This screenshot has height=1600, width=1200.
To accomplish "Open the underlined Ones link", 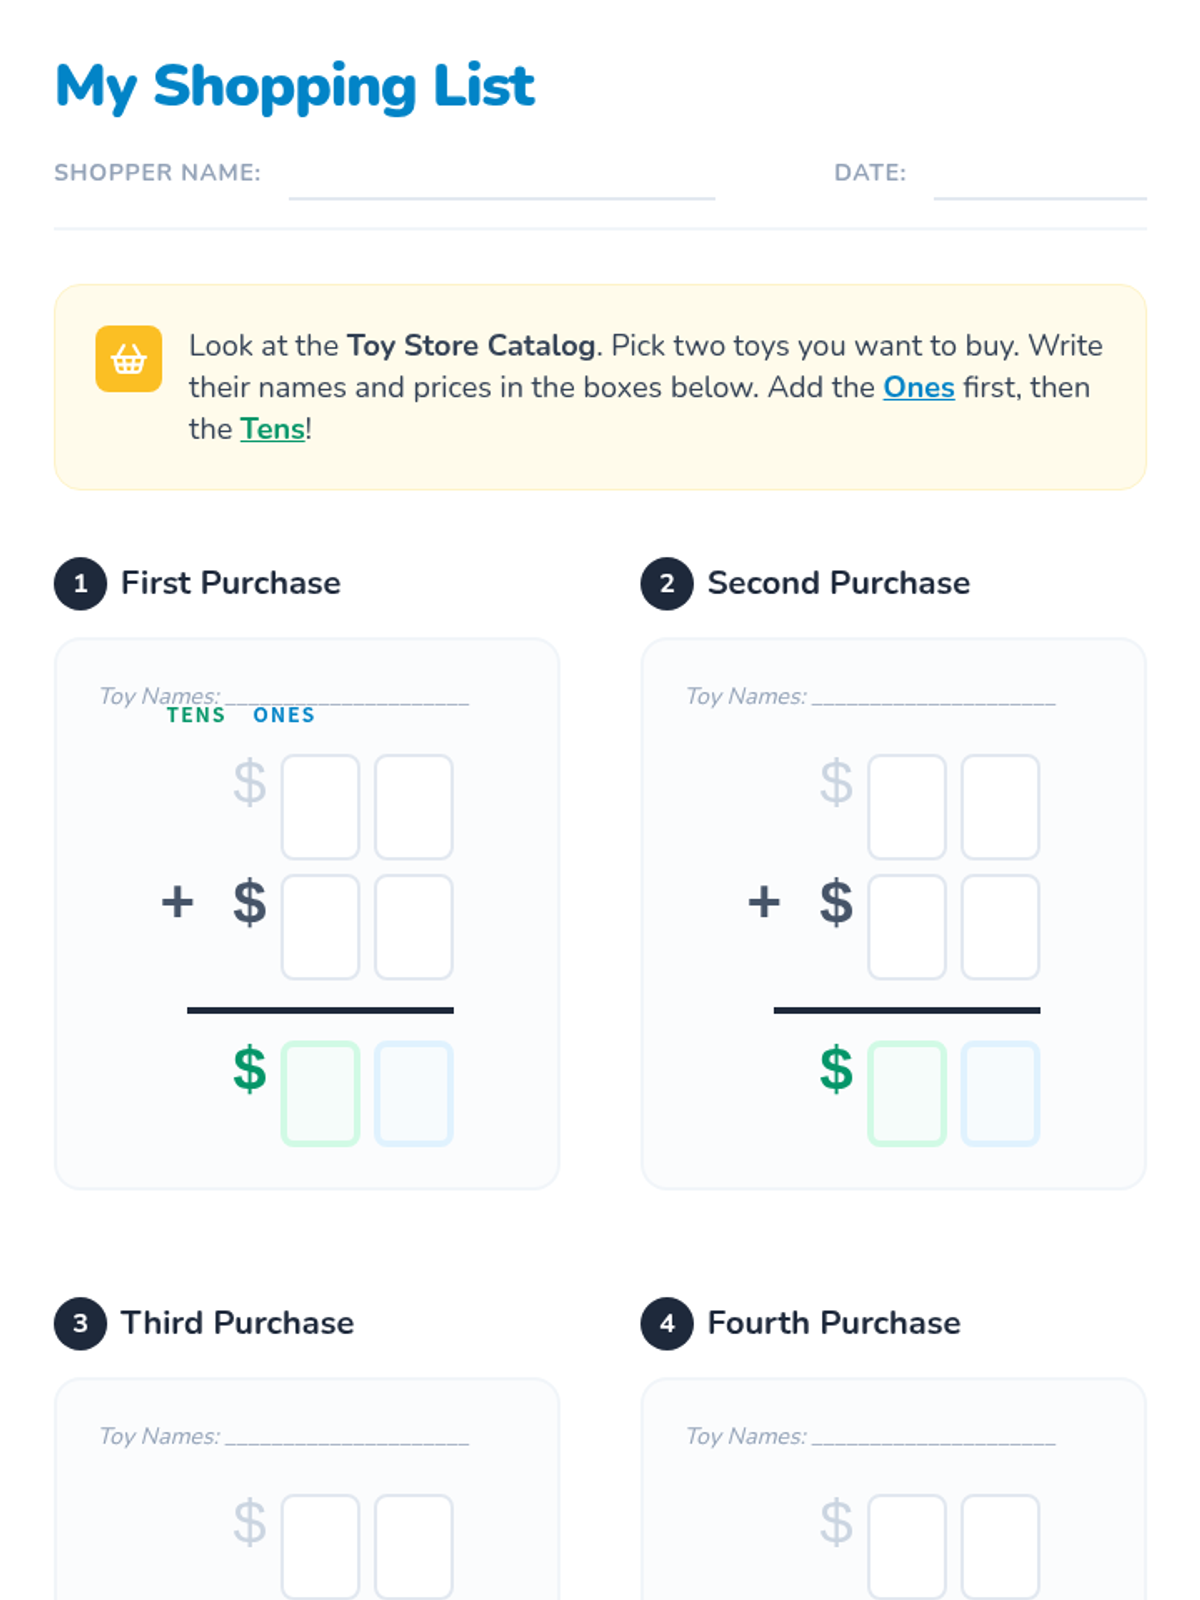I will click(x=918, y=387).
